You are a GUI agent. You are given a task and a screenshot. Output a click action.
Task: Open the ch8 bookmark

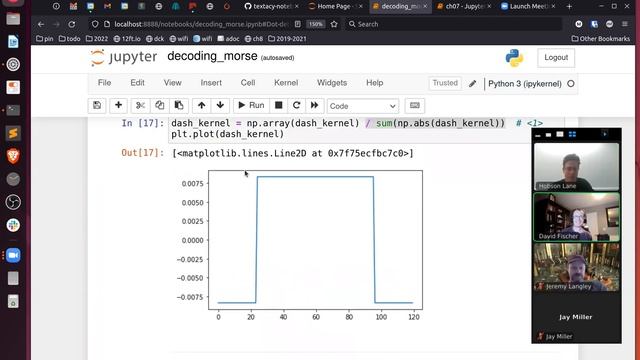253,39
